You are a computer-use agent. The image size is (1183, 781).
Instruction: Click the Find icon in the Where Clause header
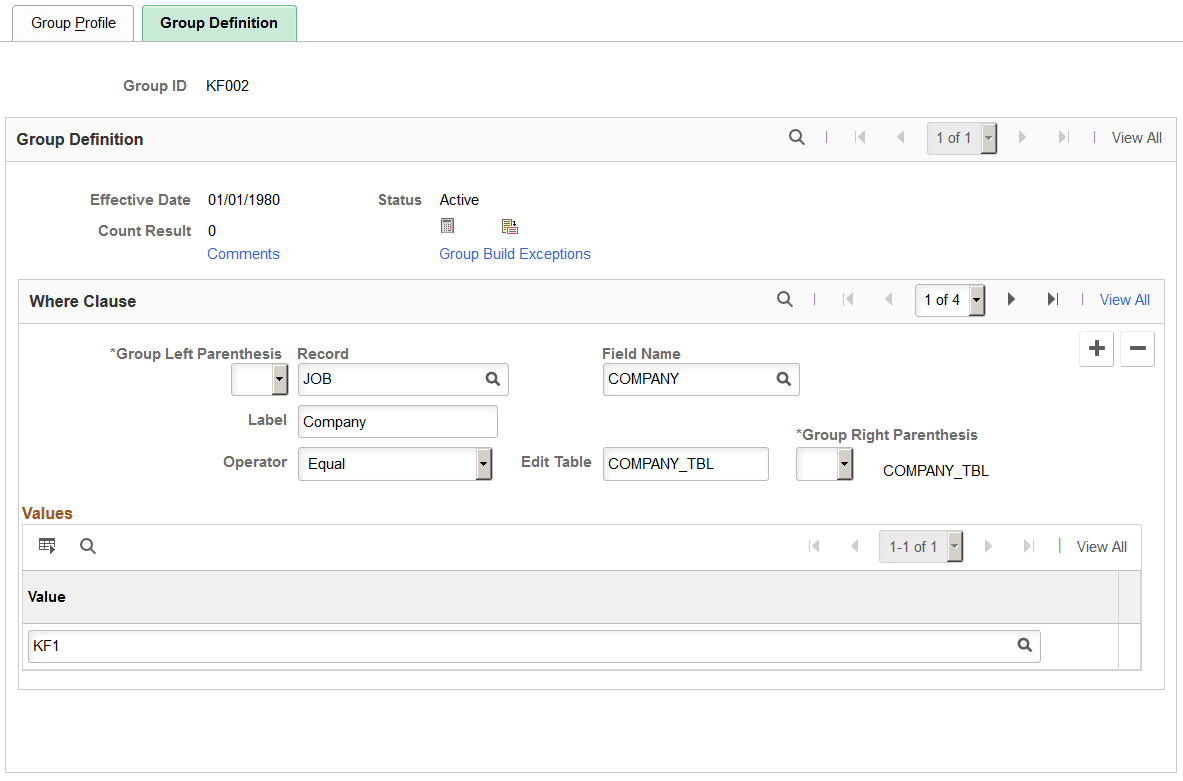coord(784,299)
